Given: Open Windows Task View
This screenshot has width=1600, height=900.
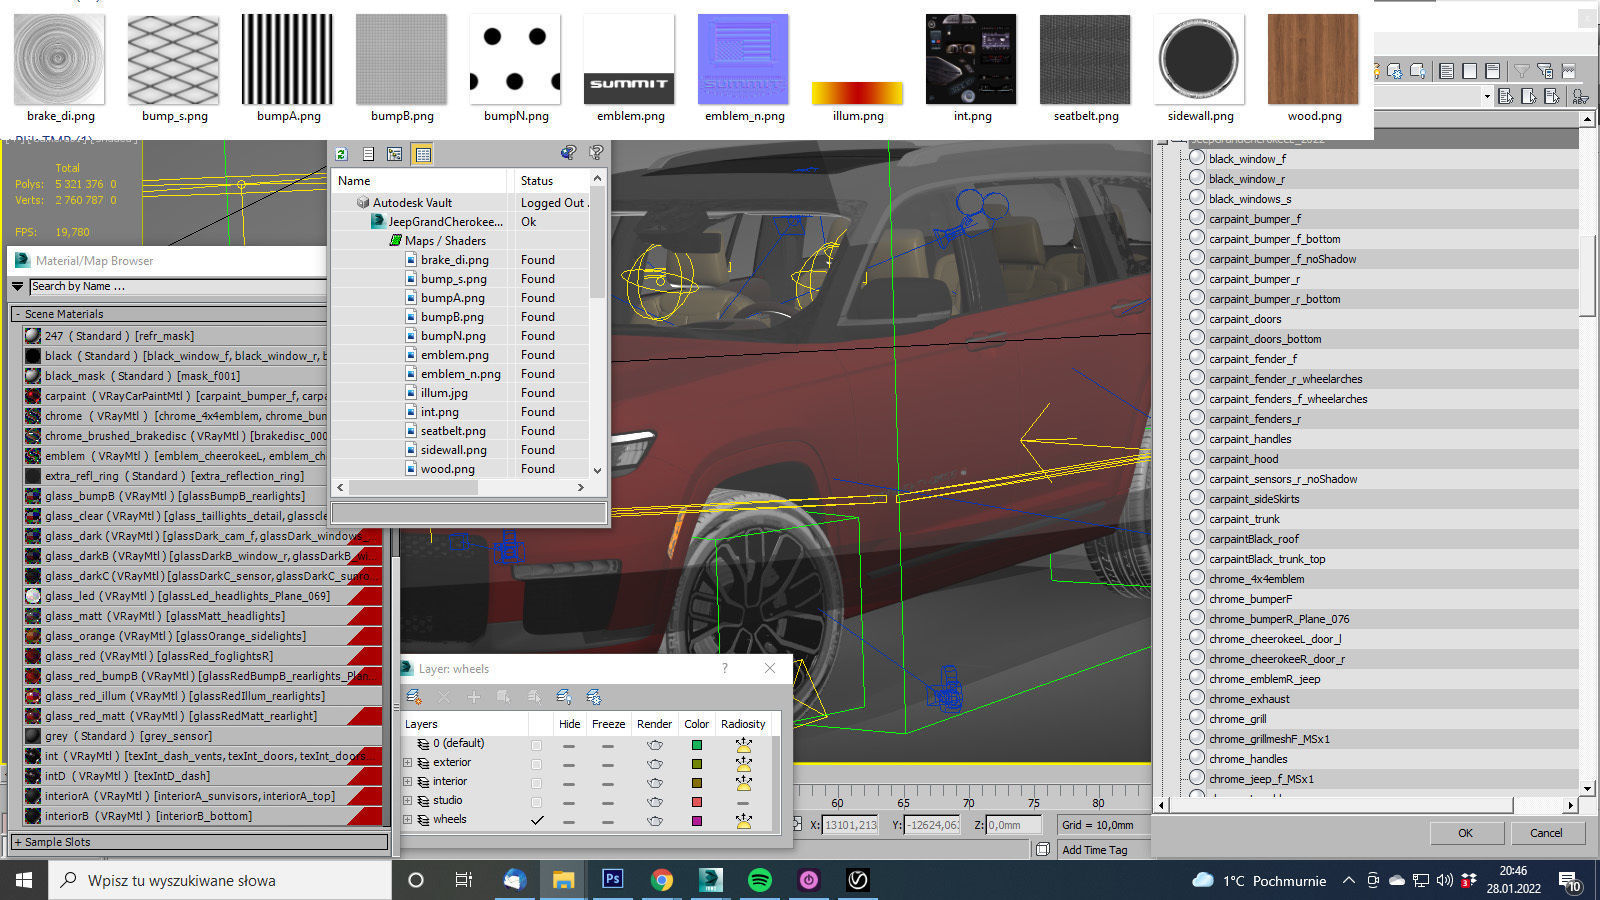Looking at the screenshot, I should coord(464,880).
